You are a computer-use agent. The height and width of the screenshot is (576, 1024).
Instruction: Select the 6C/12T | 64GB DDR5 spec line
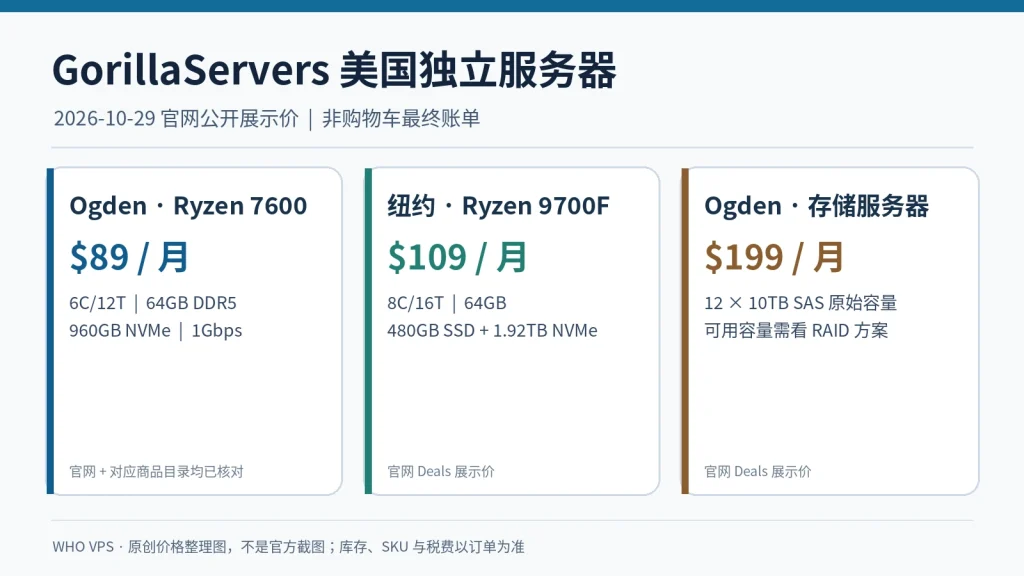(x=153, y=303)
